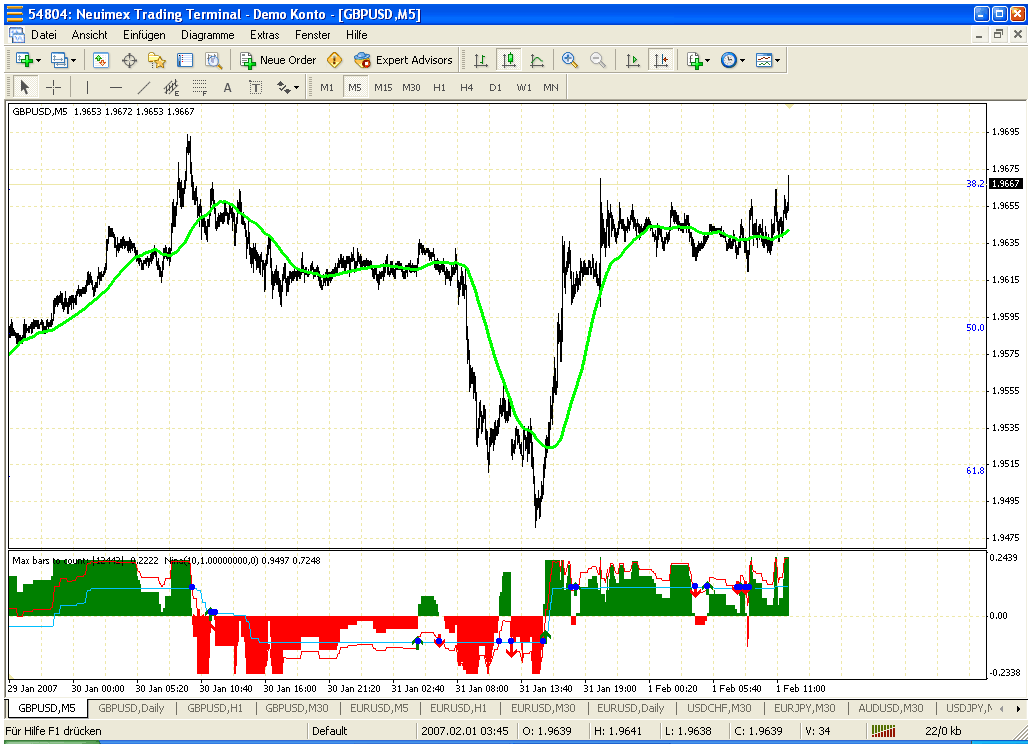Open the Diagramme menu
Viewport: 1032px width, 744px height.
pos(207,34)
